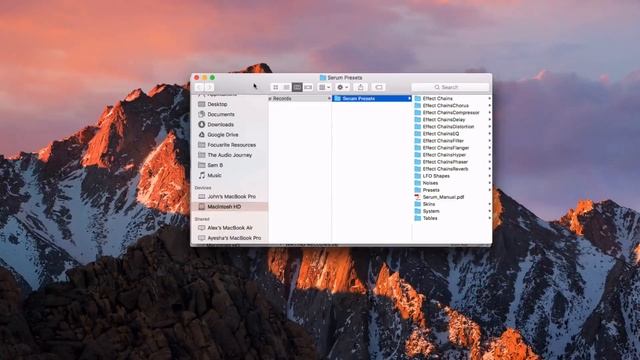Expand Effect ChainsReverb using its arrow
This screenshot has width=640, height=360.
click(489, 169)
